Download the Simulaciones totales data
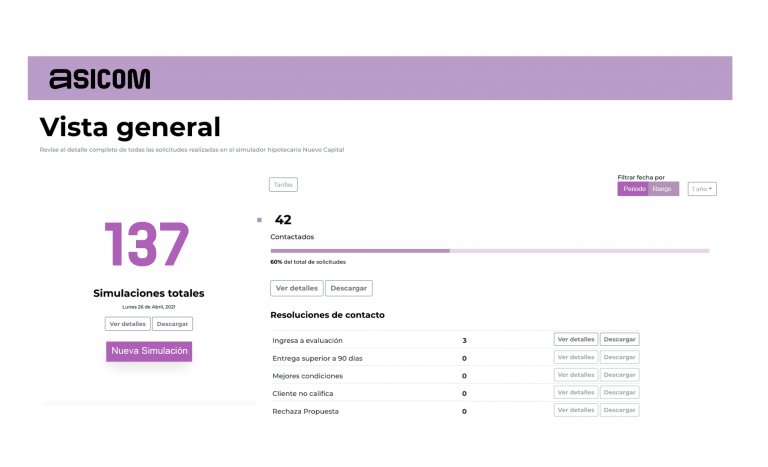768x467 pixels. pos(173,324)
